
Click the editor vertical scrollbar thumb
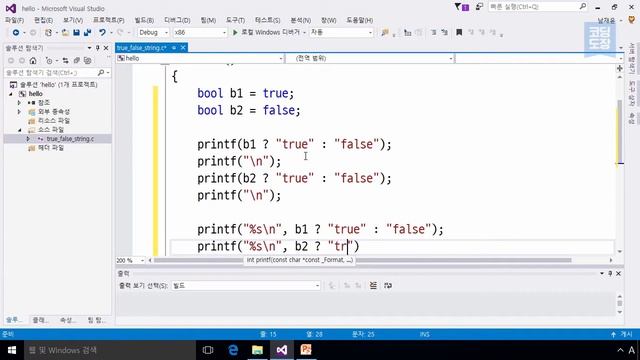point(620,131)
